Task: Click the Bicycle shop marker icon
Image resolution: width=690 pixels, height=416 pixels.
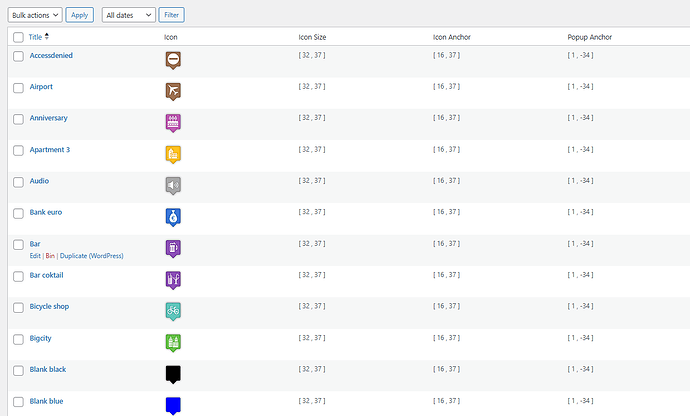Action: click(173, 310)
